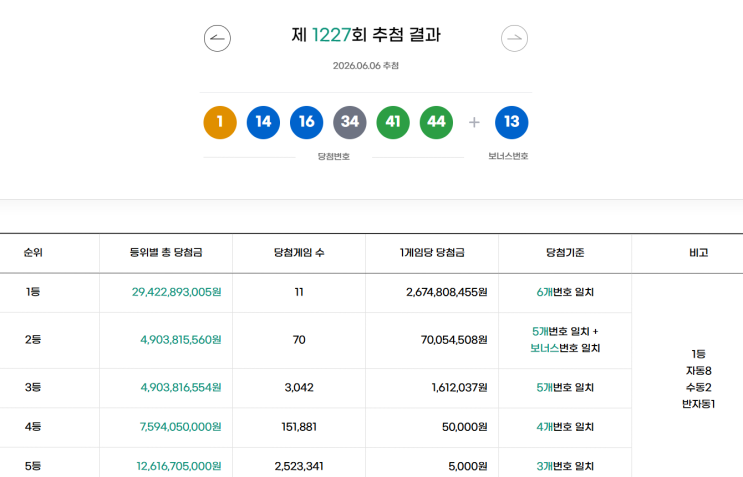Click the per-game prize 5,000원
The width and height of the screenshot is (743, 477).
(468, 466)
